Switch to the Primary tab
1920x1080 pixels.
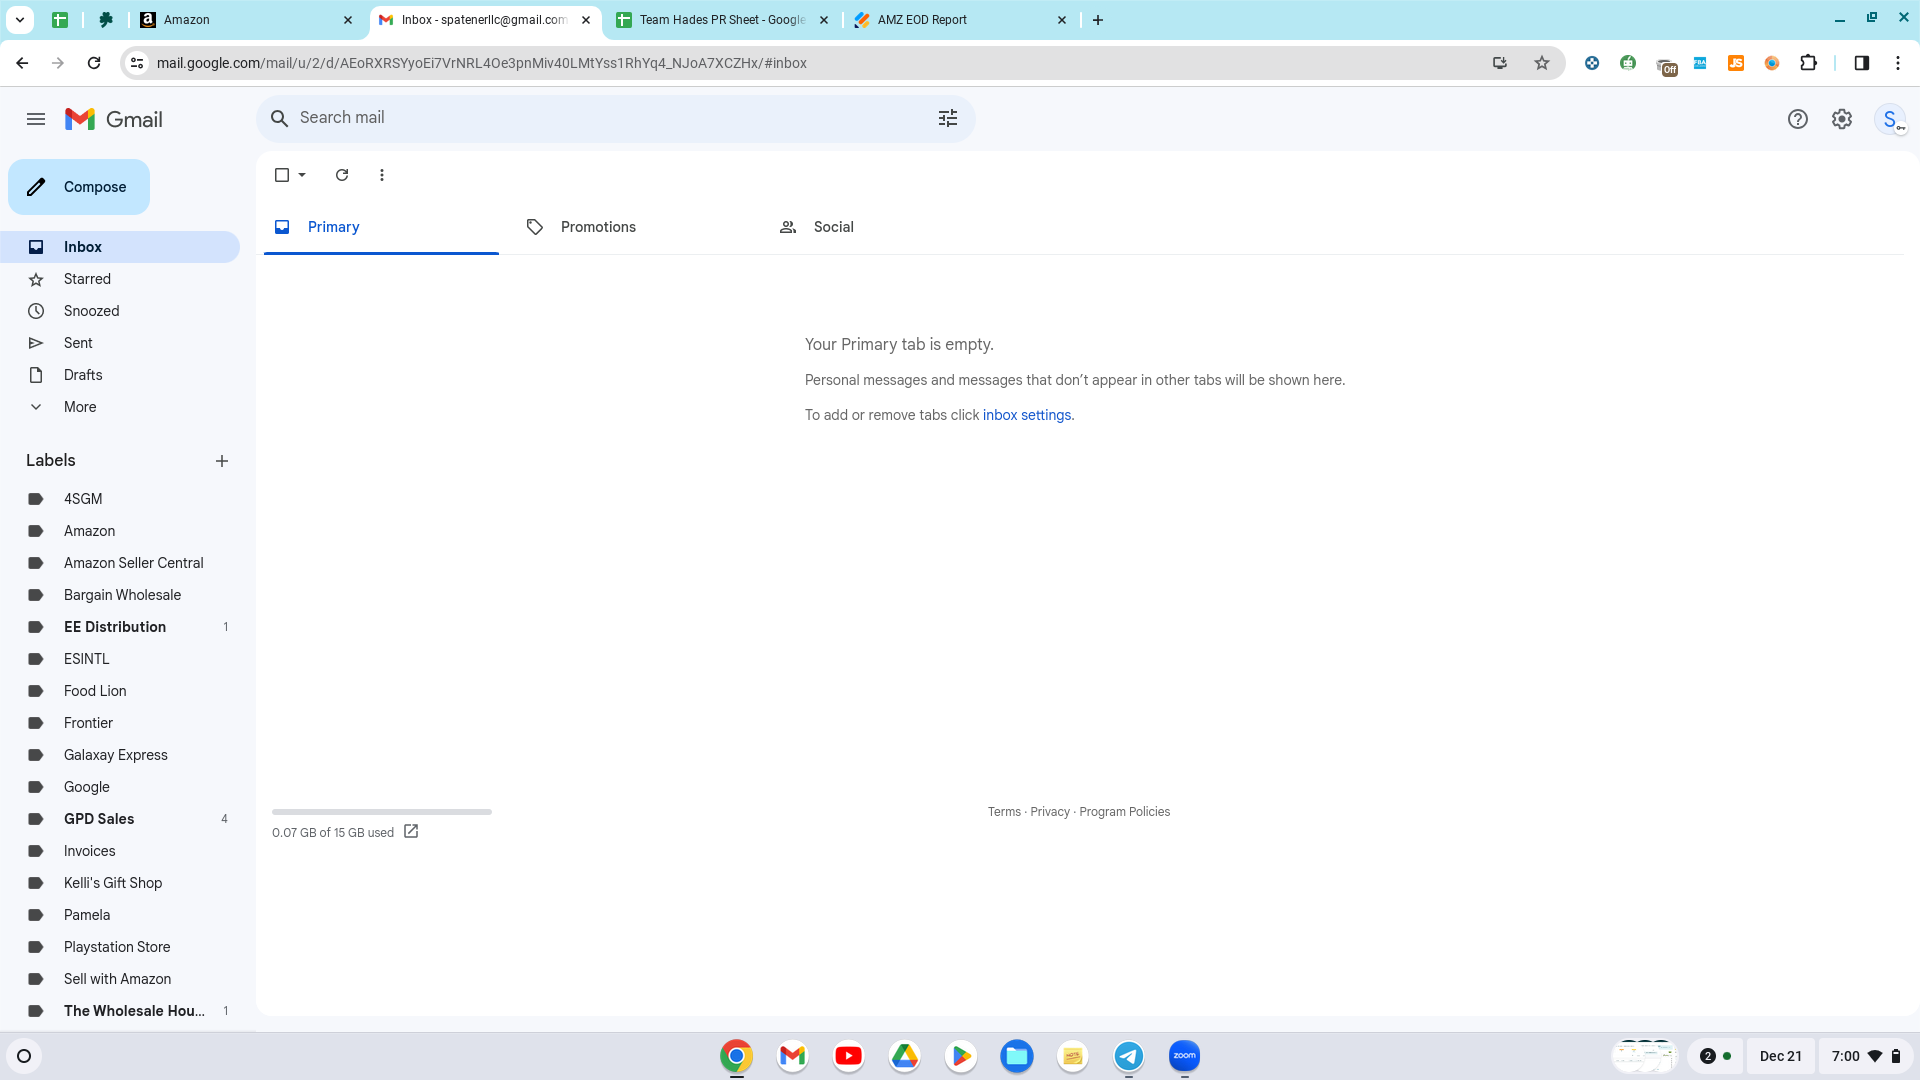(x=381, y=227)
